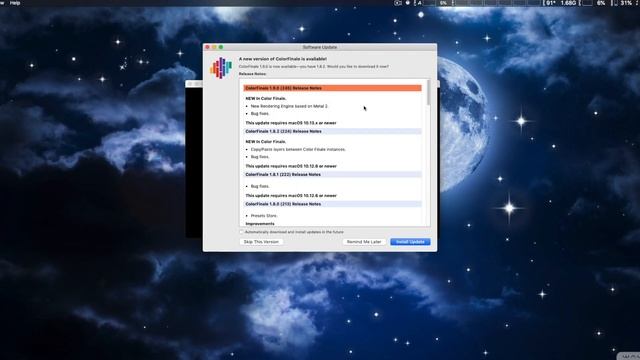Enable automatically download and install updates
Screen dimensions: 640x360
click(x=241, y=232)
